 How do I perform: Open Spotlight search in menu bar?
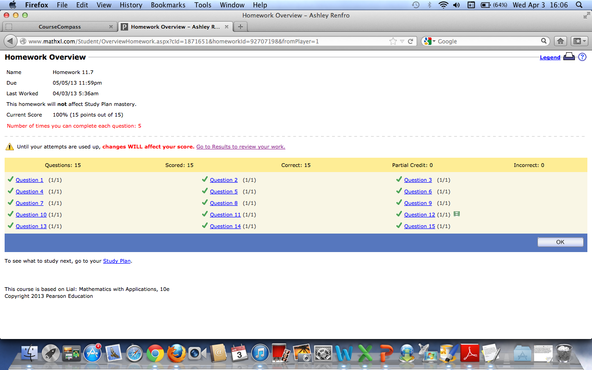point(579,5)
